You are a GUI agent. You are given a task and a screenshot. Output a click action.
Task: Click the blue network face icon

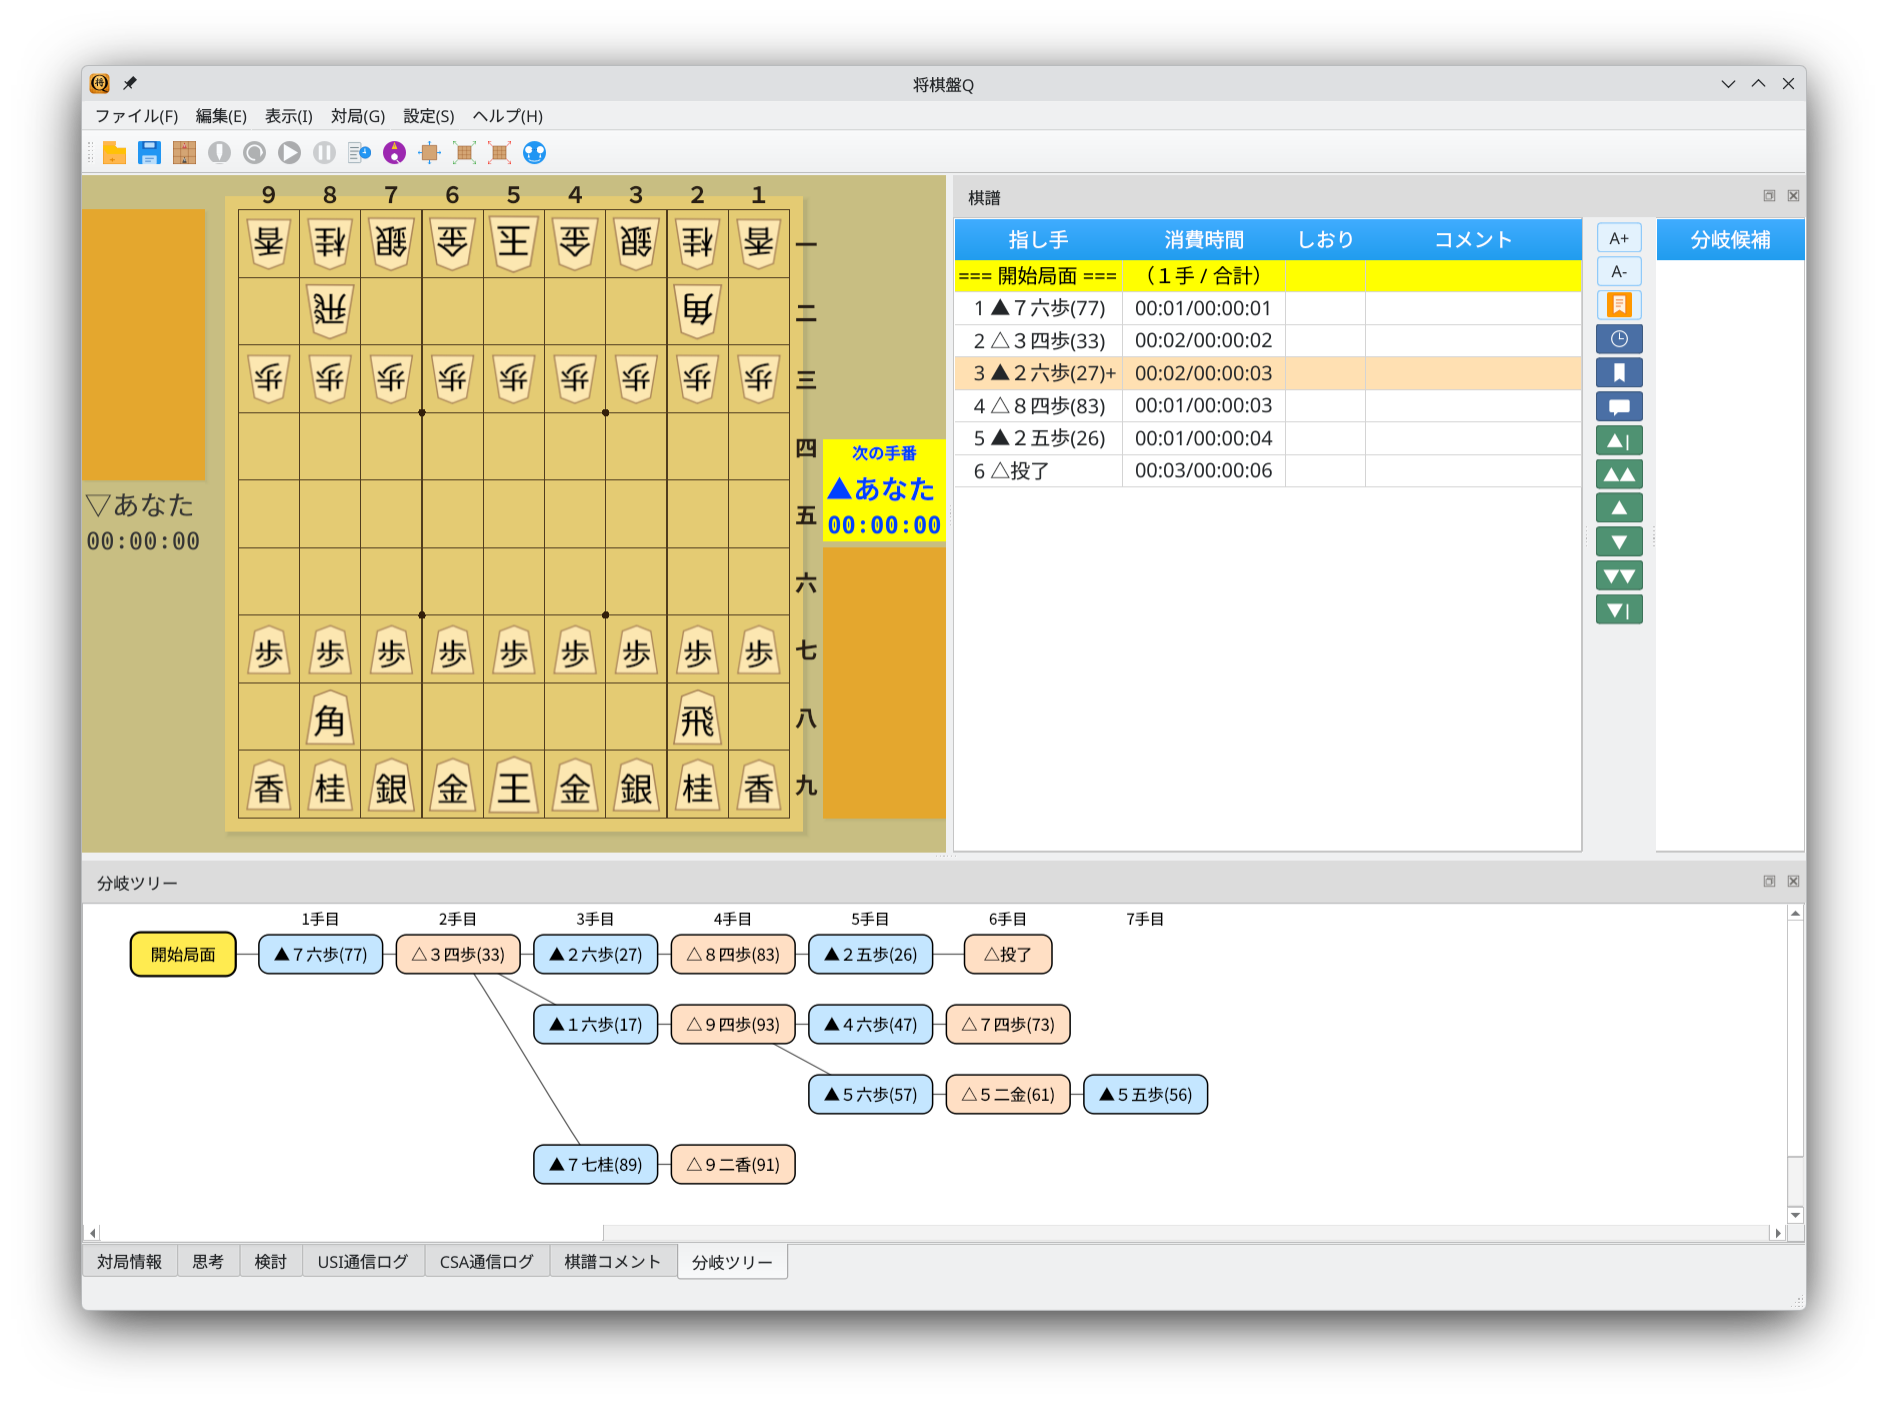point(533,152)
